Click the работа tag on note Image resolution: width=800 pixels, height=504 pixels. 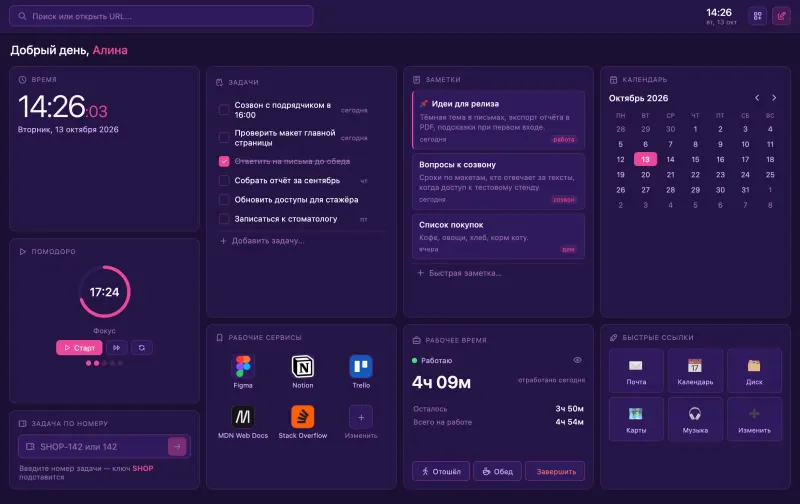[564, 139]
